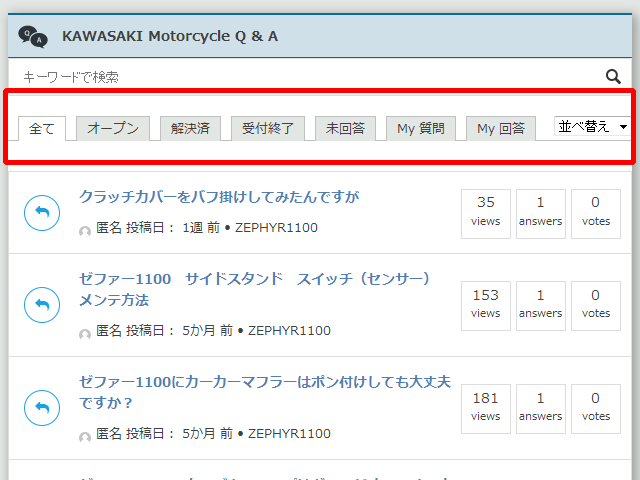640x480 pixels.
Task: Click ZEPHYR1100 tag on 1週 前 post
Action: pyautogui.click(x=276, y=227)
